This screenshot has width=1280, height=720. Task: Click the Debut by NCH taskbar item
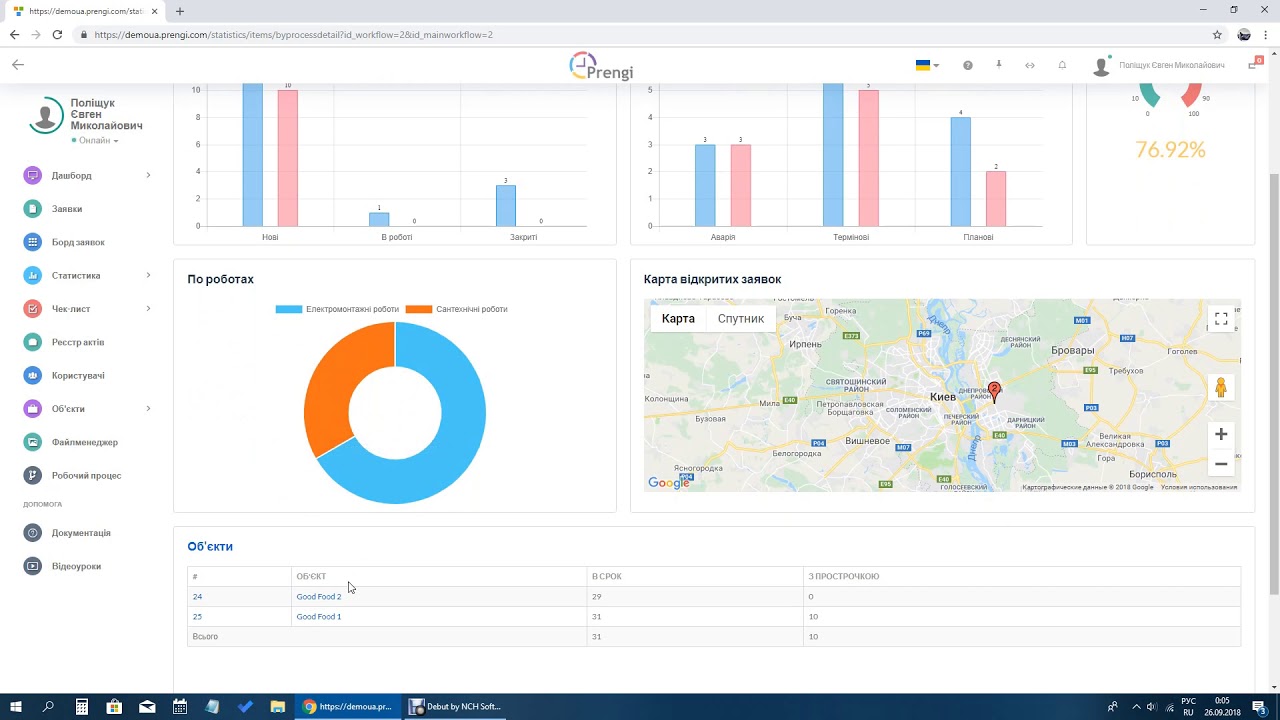455,706
